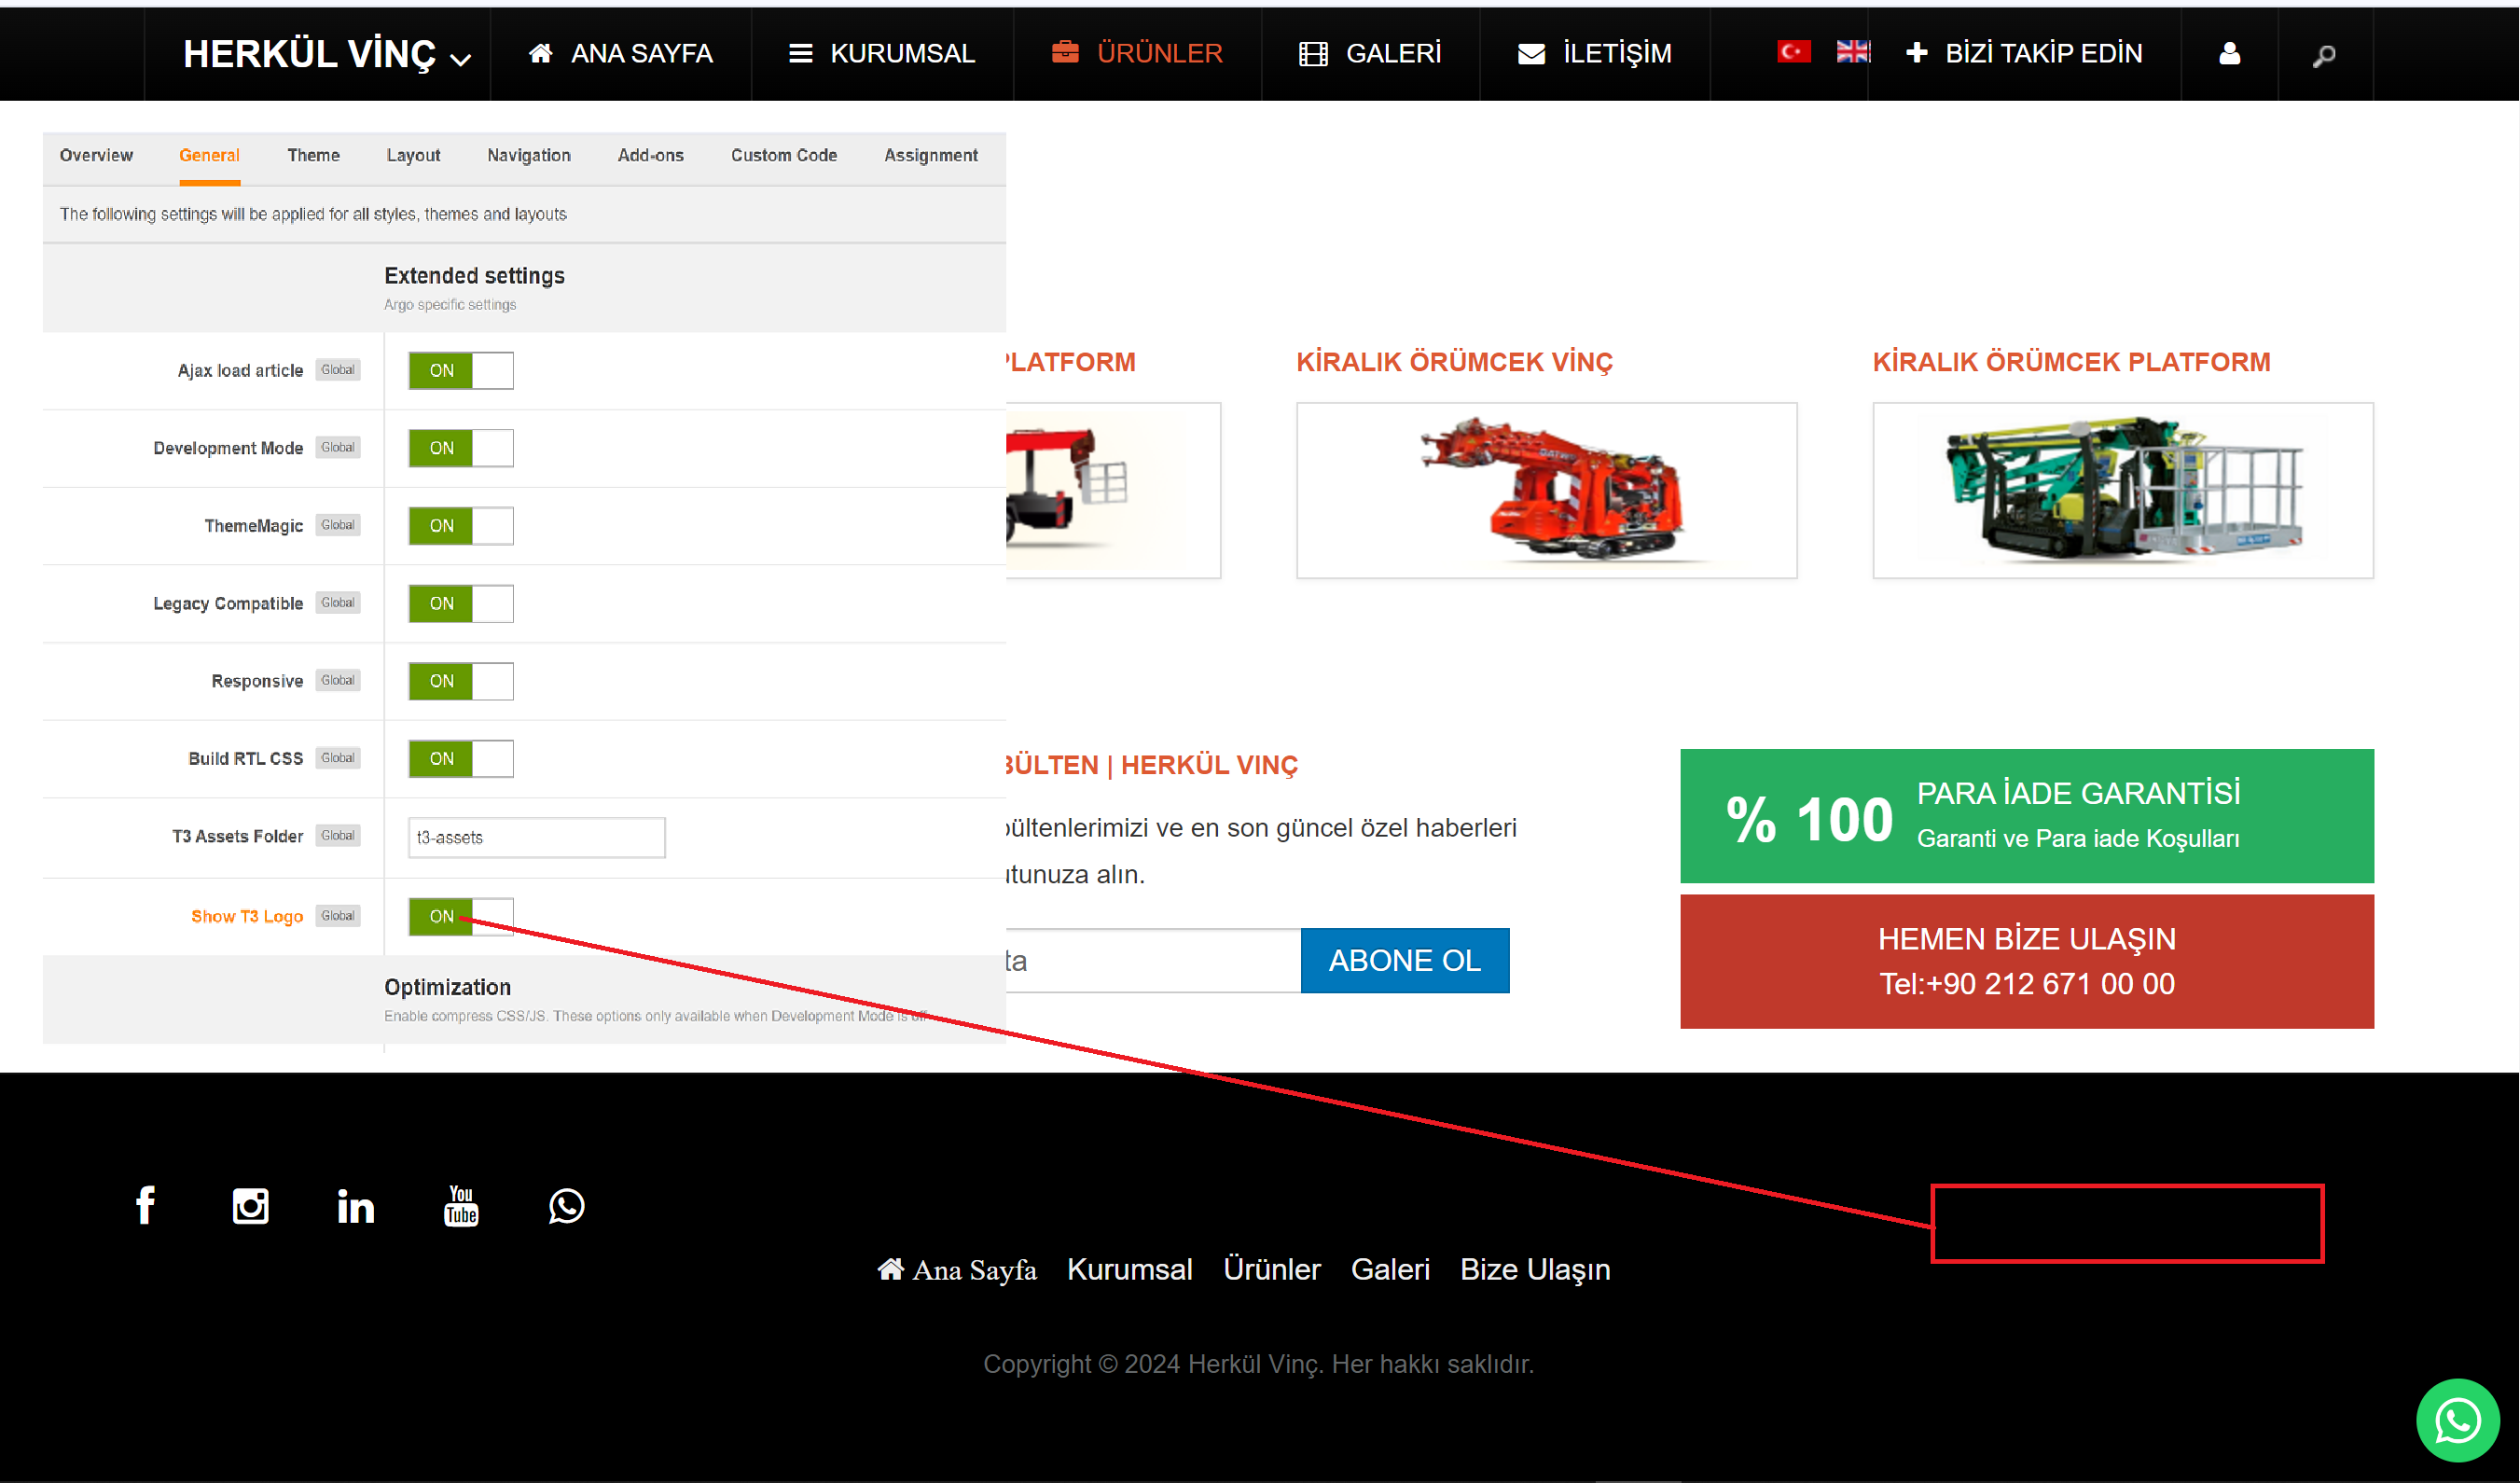
Task: Click the search magnifier icon in header
Action: tap(2324, 55)
